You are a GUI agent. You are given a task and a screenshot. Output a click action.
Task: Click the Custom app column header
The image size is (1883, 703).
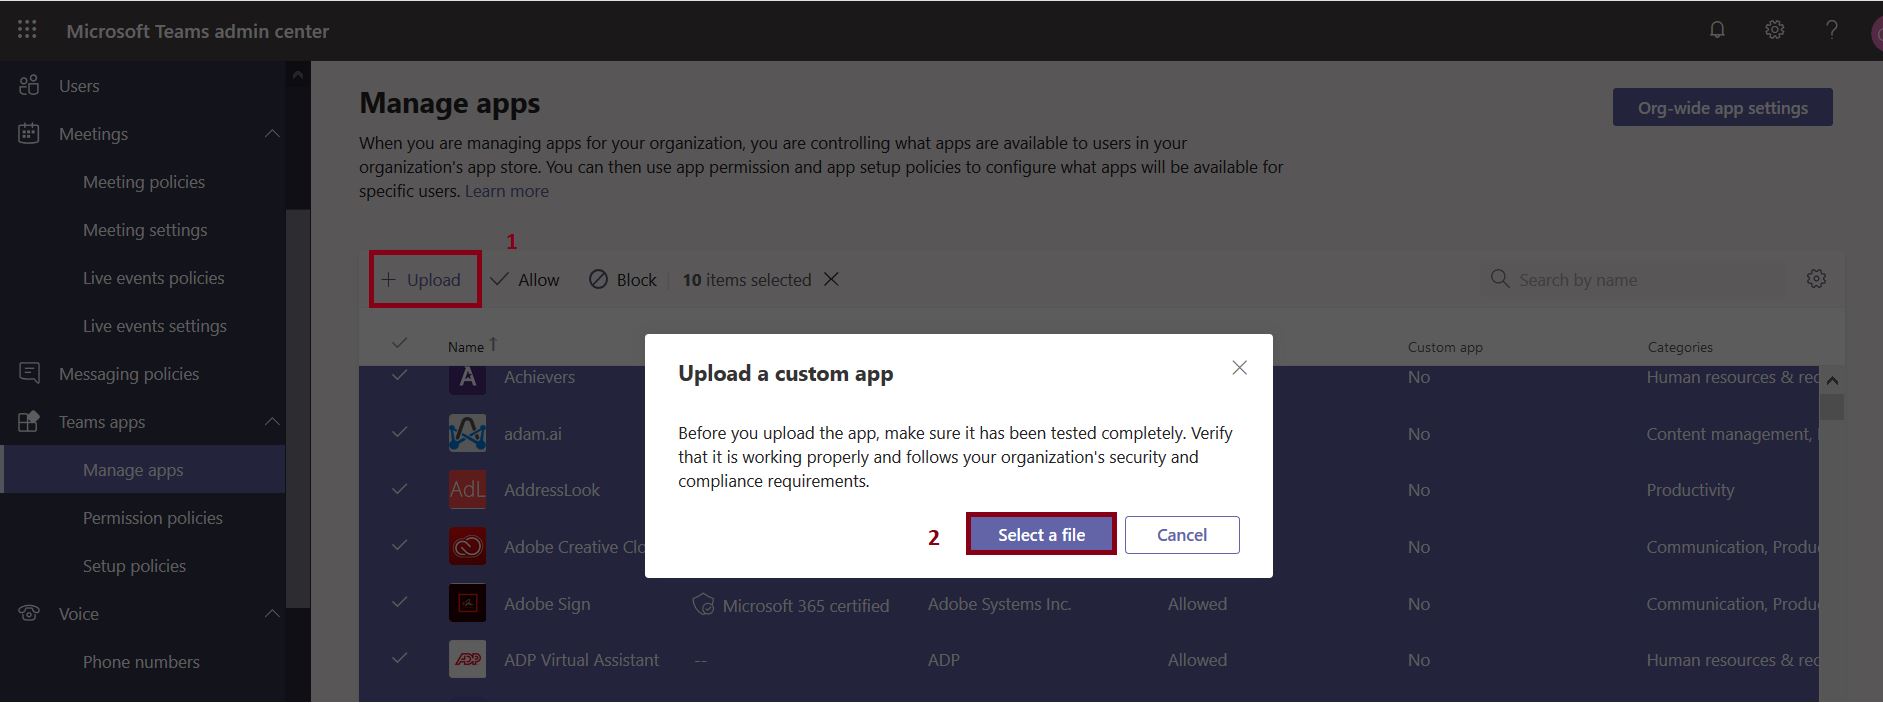pos(1445,347)
